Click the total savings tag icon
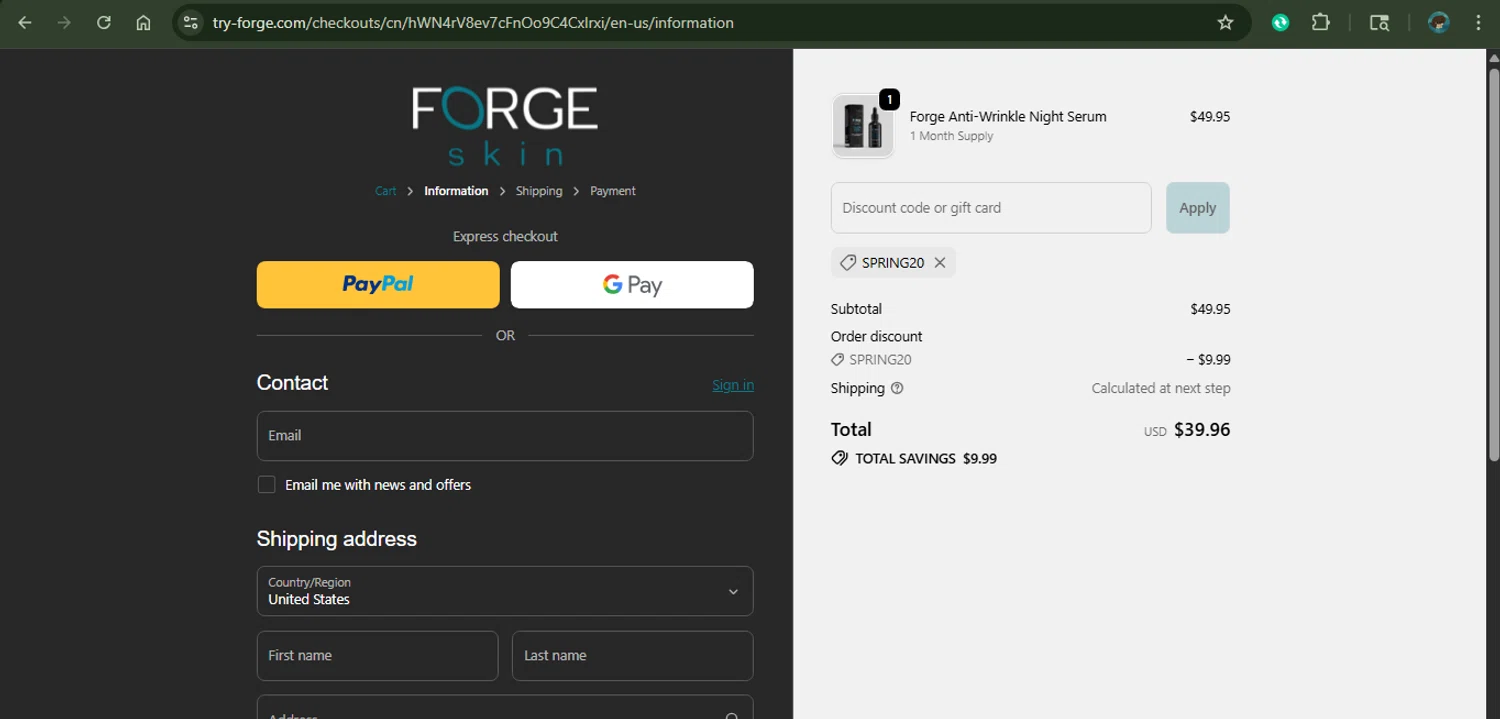The height and width of the screenshot is (719, 1500). coord(840,458)
